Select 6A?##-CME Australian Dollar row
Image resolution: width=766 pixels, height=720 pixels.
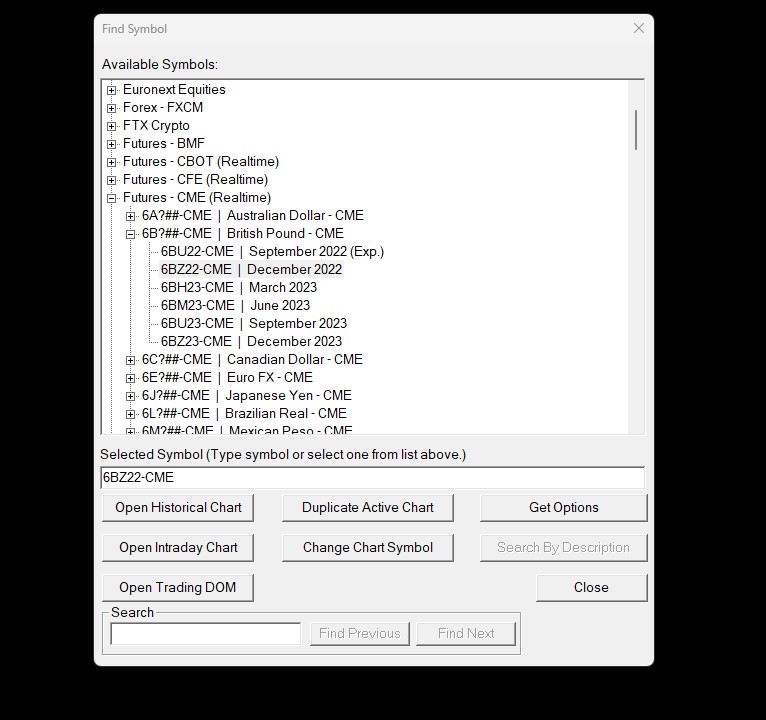click(253, 216)
